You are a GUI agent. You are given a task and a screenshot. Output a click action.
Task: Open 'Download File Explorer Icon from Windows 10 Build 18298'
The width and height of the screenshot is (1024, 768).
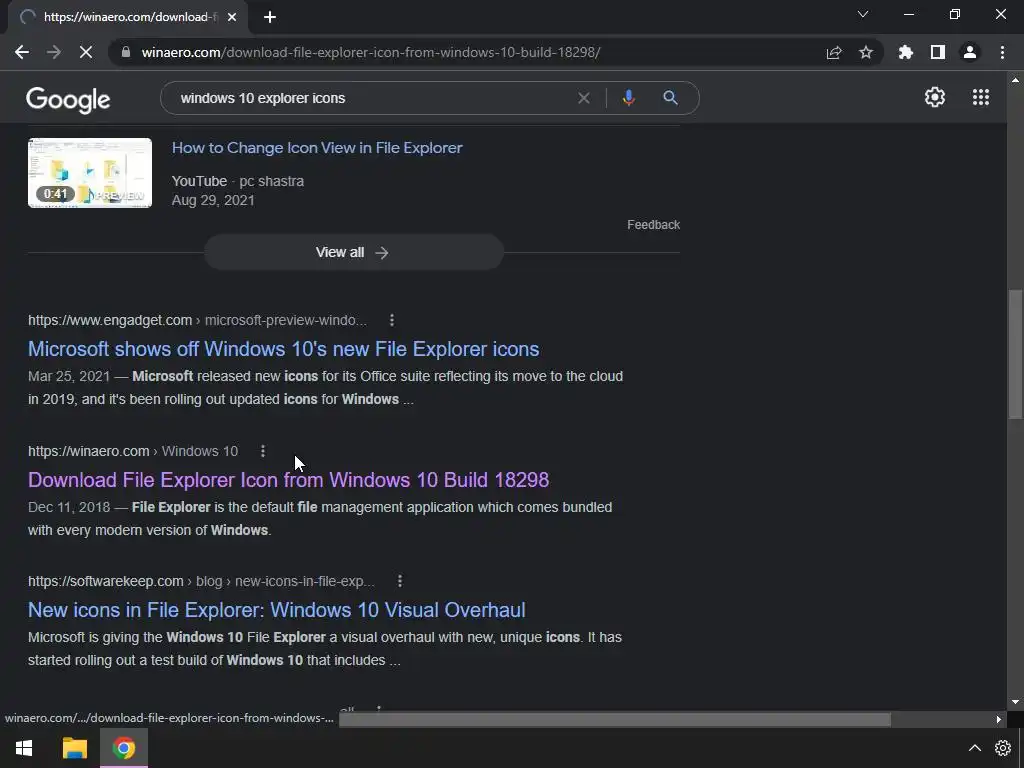pos(289,480)
